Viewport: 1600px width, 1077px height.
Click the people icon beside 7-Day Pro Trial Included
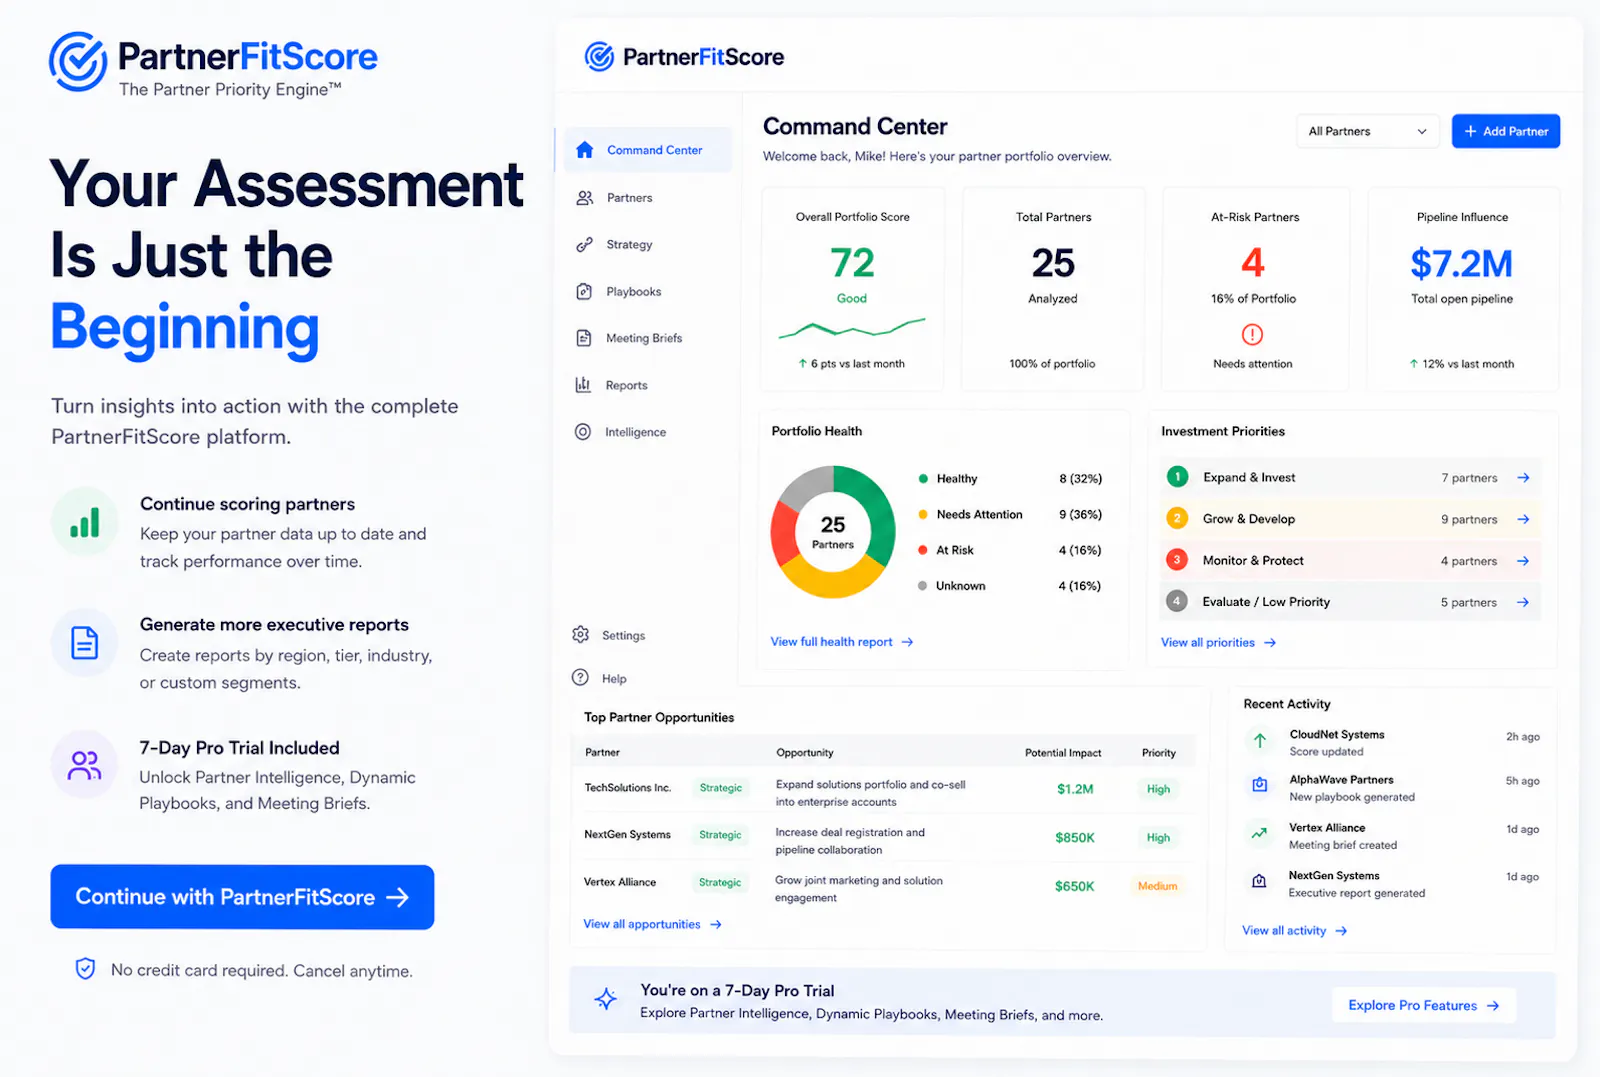(x=85, y=765)
